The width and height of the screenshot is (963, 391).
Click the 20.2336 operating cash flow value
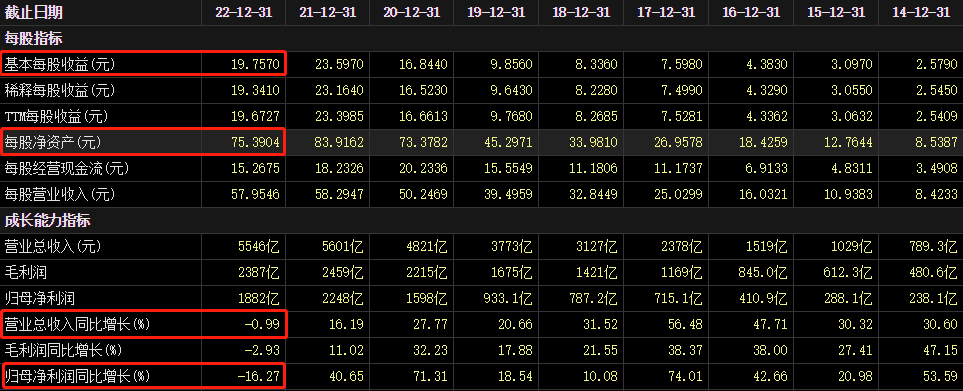[423, 169]
